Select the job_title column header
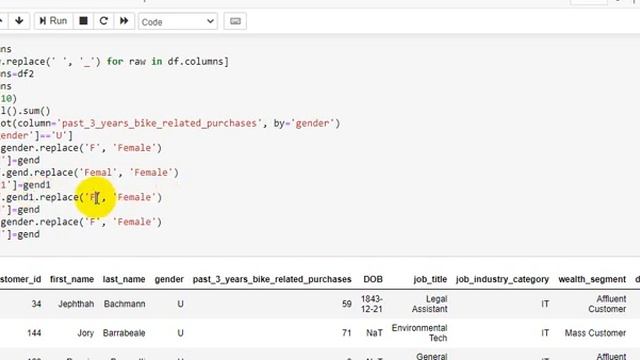This screenshot has width=640, height=360. pyautogui.click(x=430, y=279)
